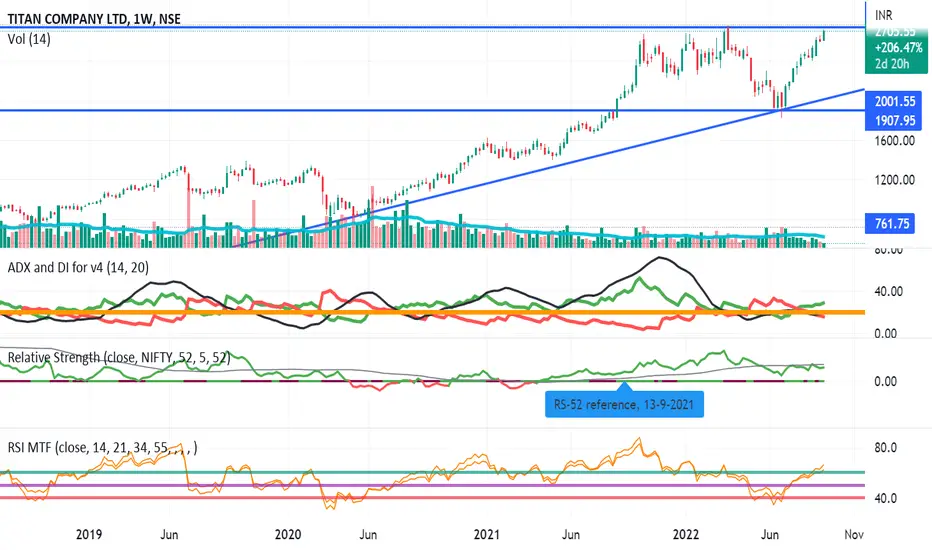Click the 40.00 value on ADX scale
The image size is (932, 550).
[x=889, y=291]
